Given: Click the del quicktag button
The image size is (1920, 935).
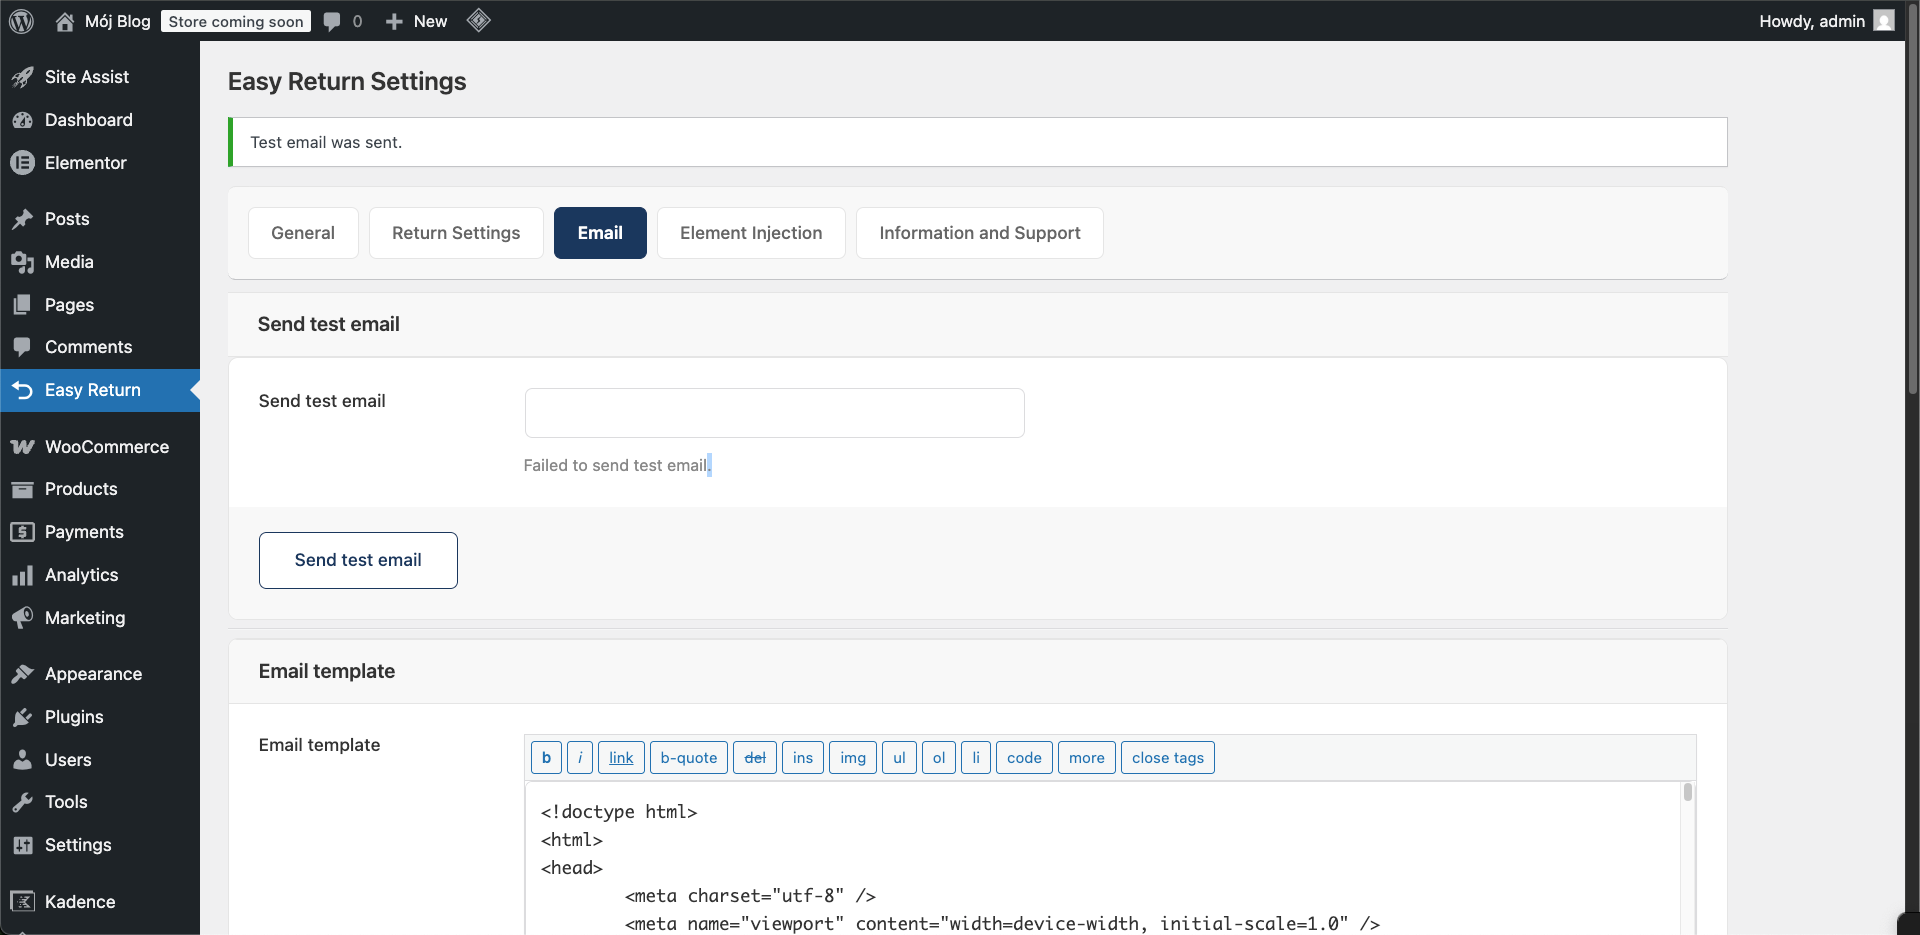Looking at the screenshot, I should coord(755,758).
